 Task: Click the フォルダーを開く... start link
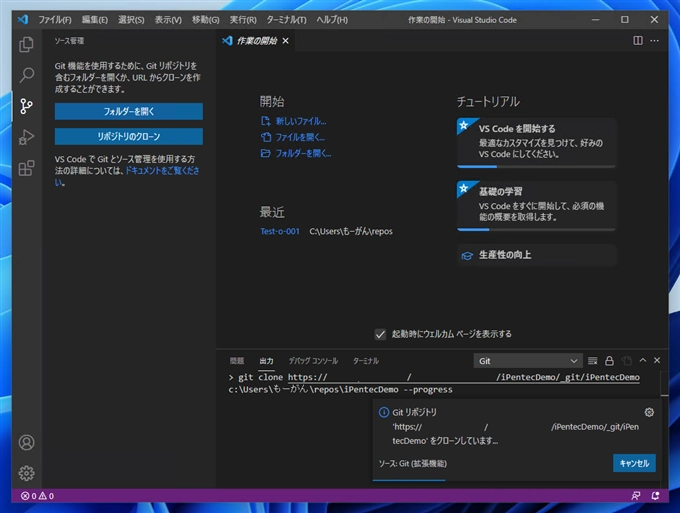303,154
